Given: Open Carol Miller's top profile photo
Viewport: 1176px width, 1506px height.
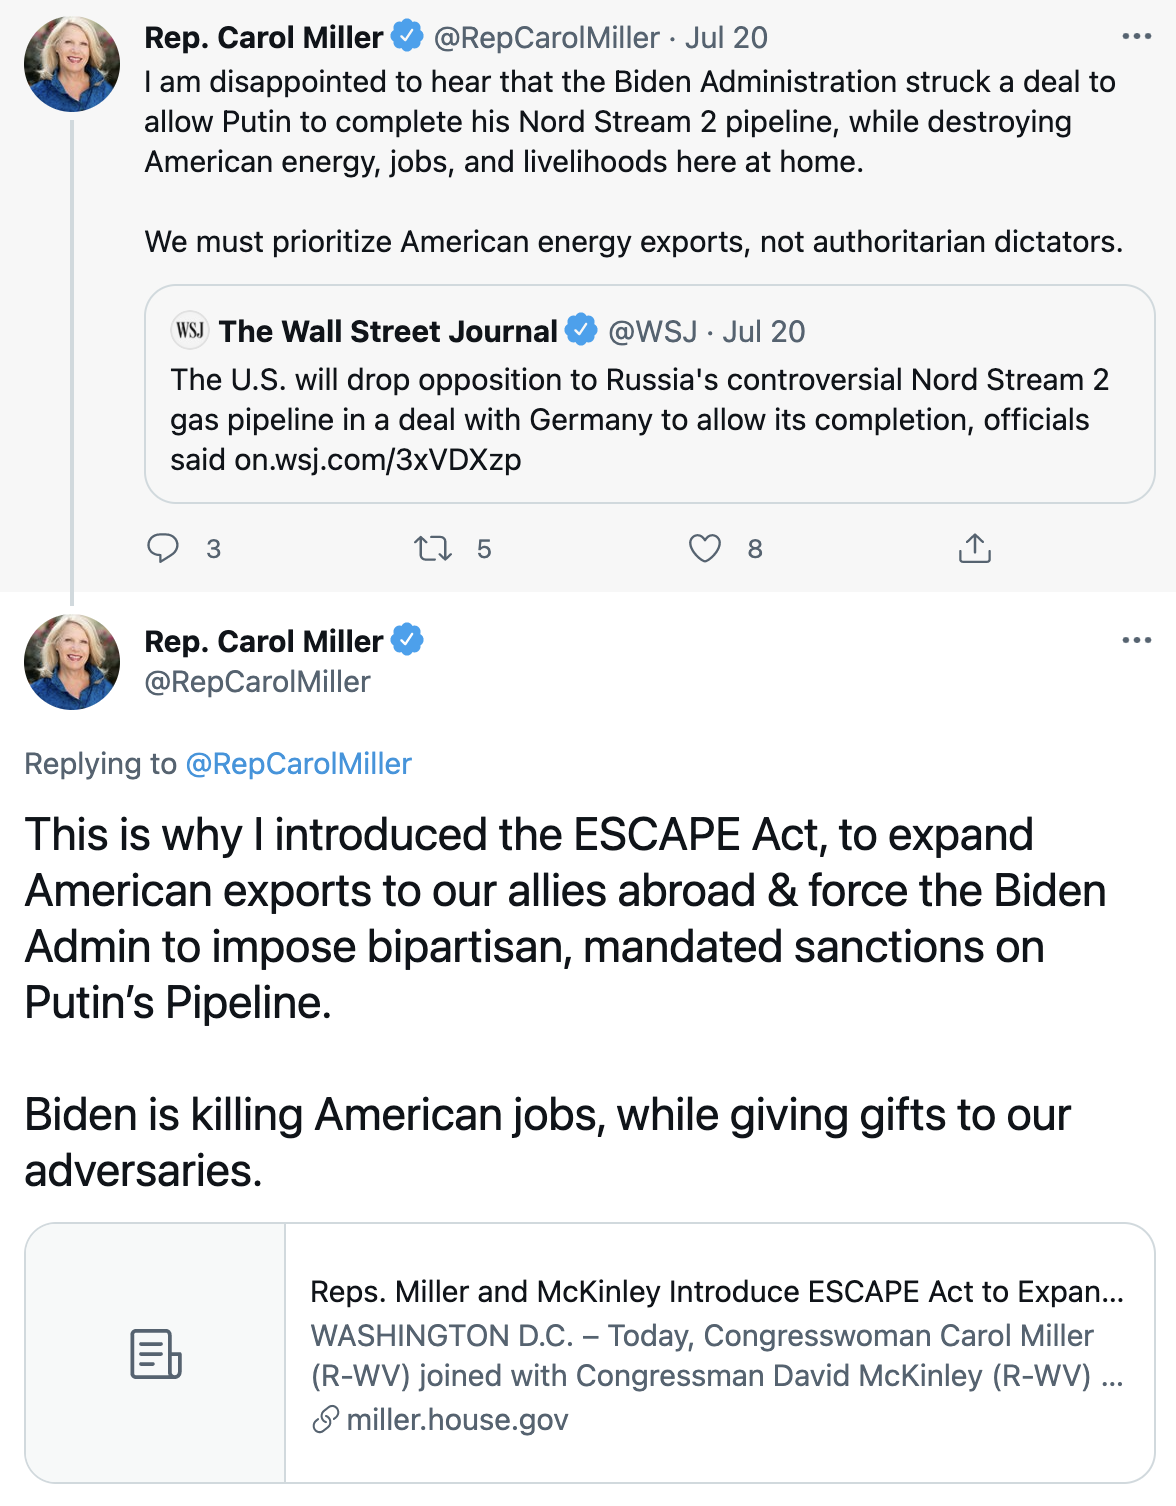Looking at the screenshot, I should coord(72,64).
